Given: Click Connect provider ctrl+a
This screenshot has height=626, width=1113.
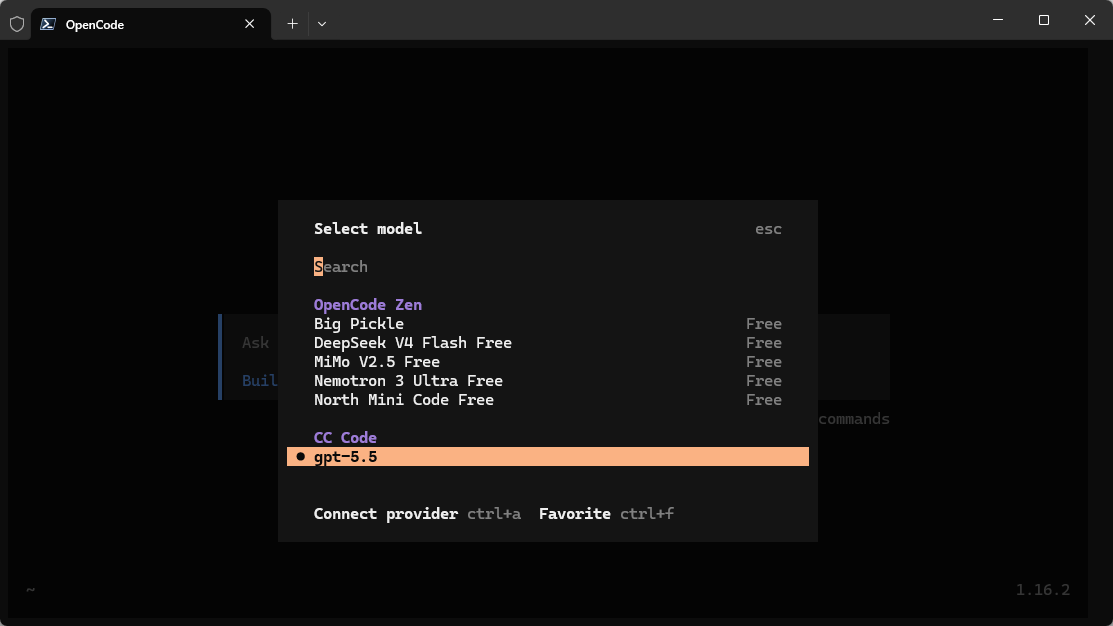Looking at the screenshot, I should tap(417, 514).
